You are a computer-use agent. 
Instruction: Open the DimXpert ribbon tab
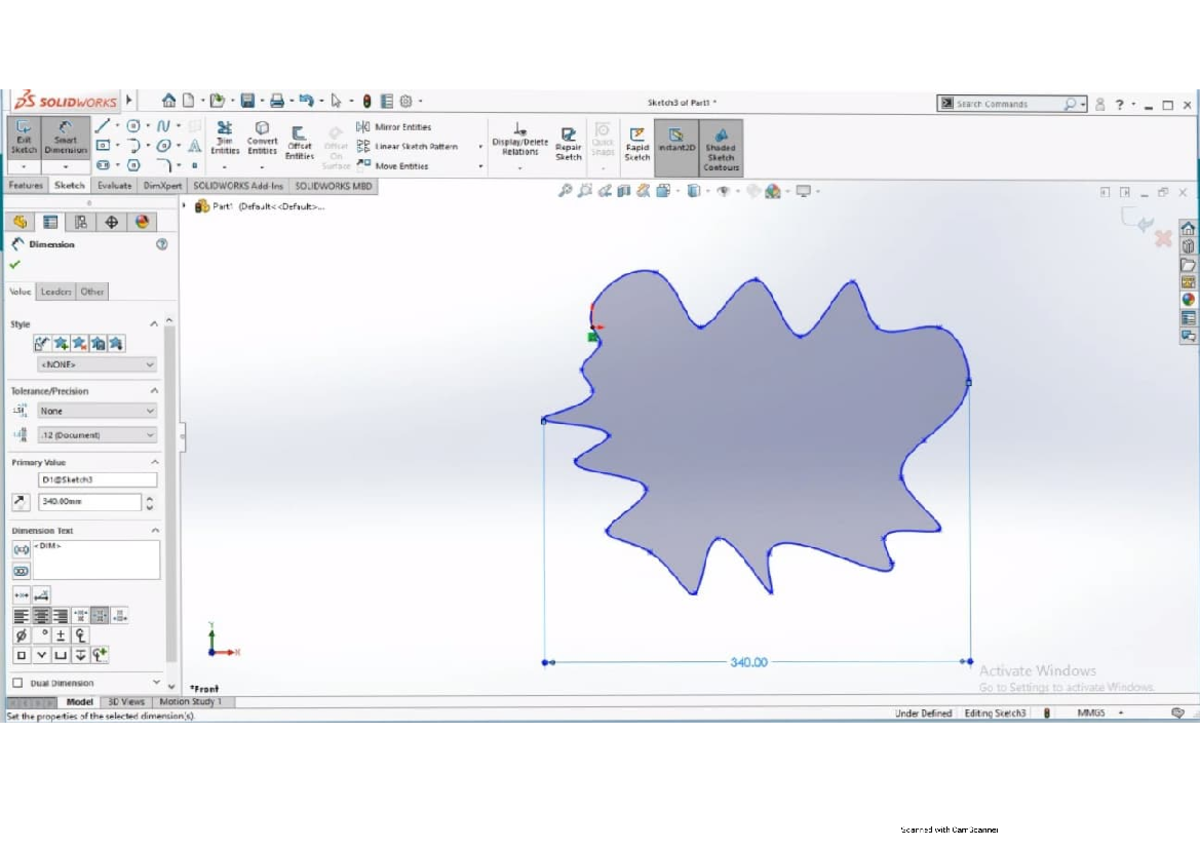[x=163, y=186]
